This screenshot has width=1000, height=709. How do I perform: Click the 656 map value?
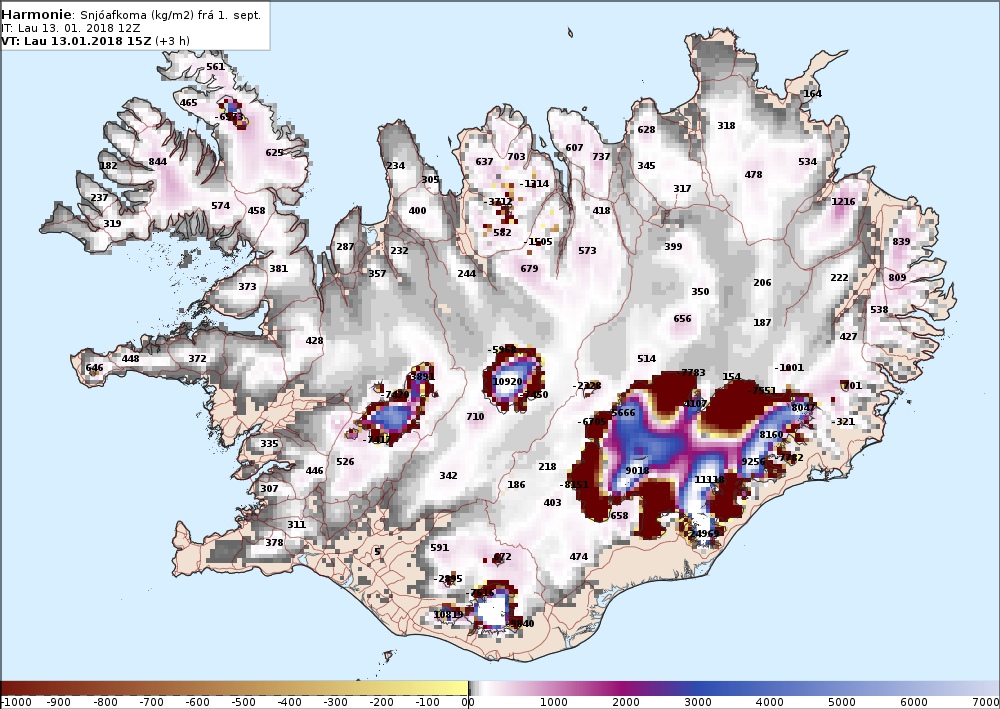(x=682, y=319)
